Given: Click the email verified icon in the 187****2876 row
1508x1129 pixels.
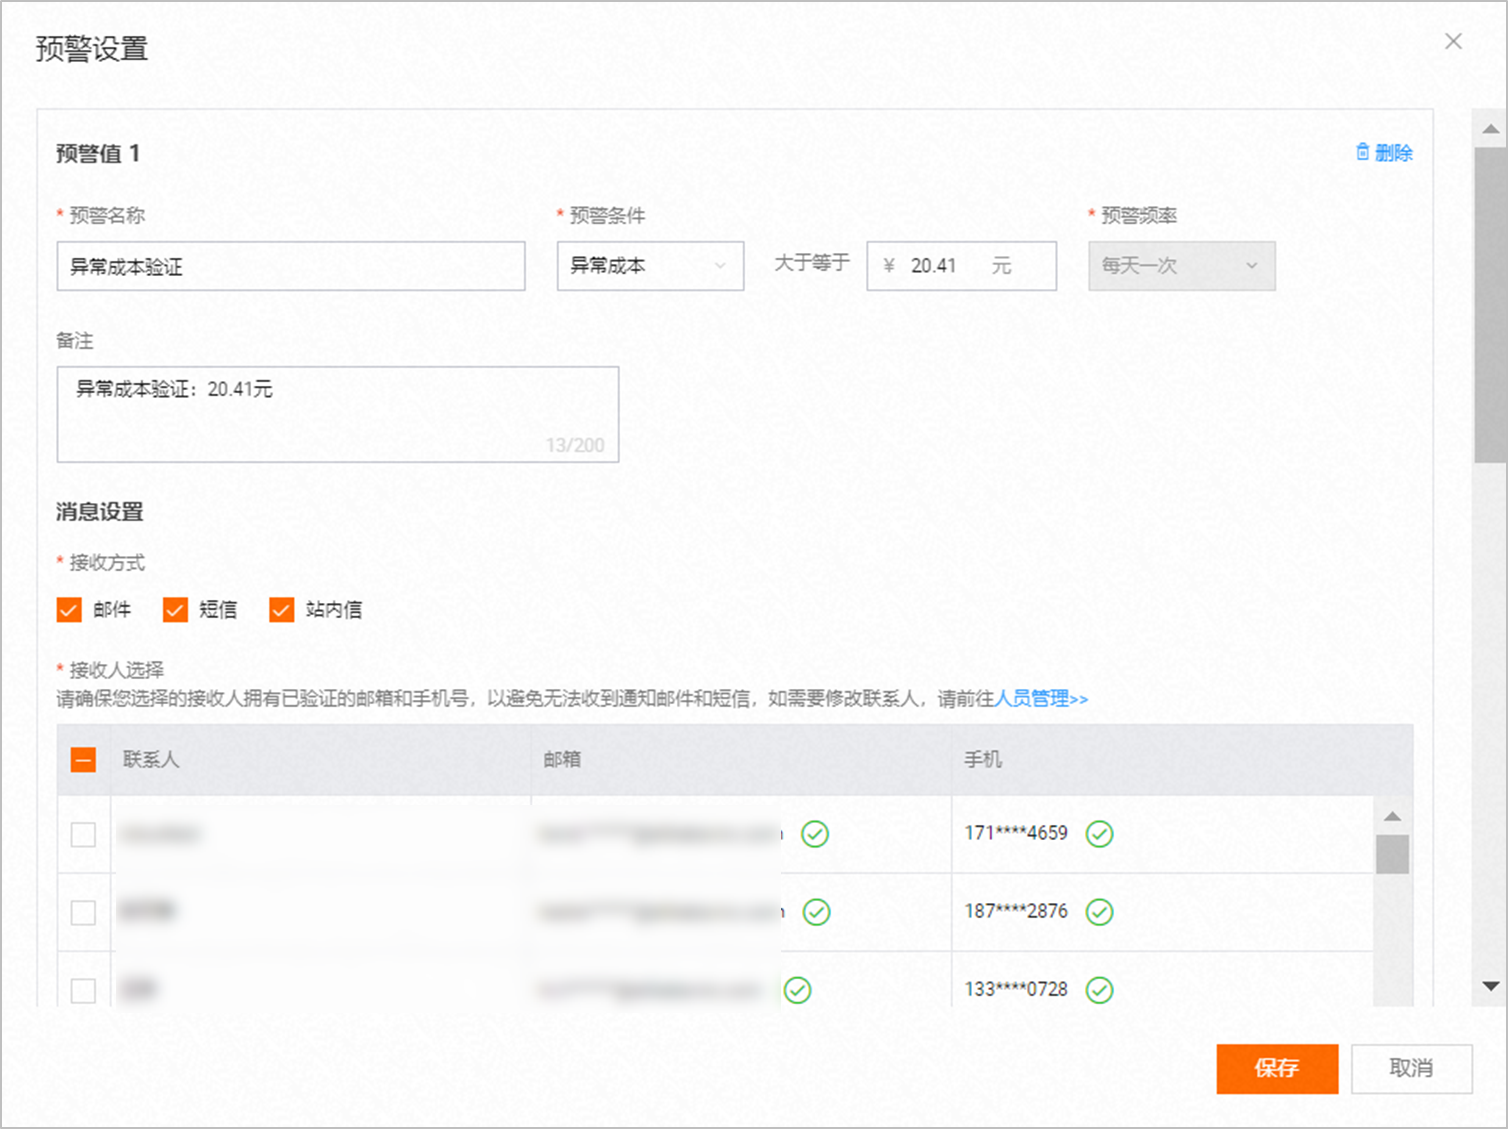Looking at the screenshot, I should pos(817,912).
